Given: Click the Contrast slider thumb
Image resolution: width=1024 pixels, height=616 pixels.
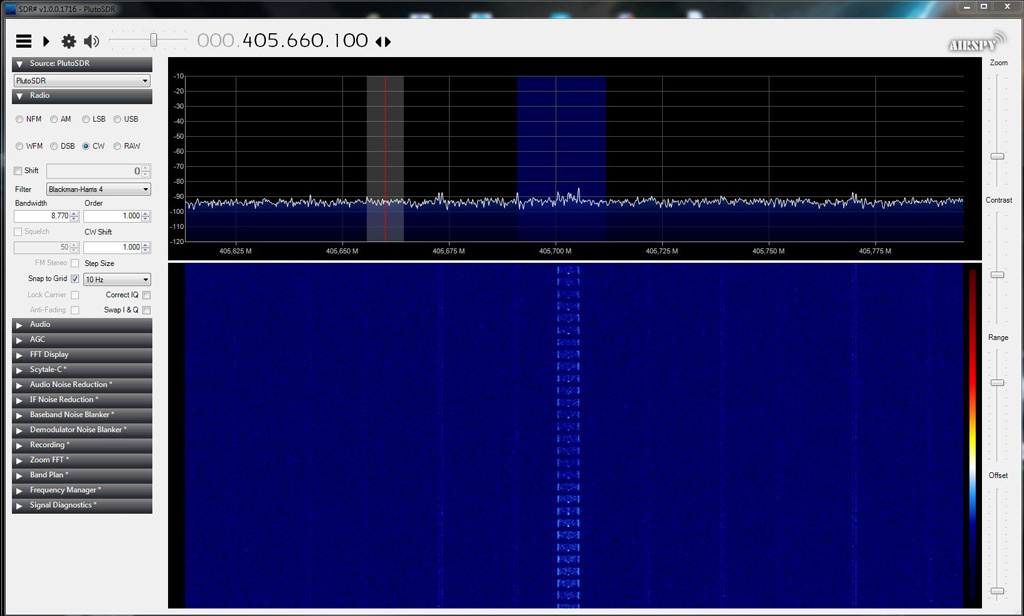Looking at the screenshot, I should (x=997, y=274).
